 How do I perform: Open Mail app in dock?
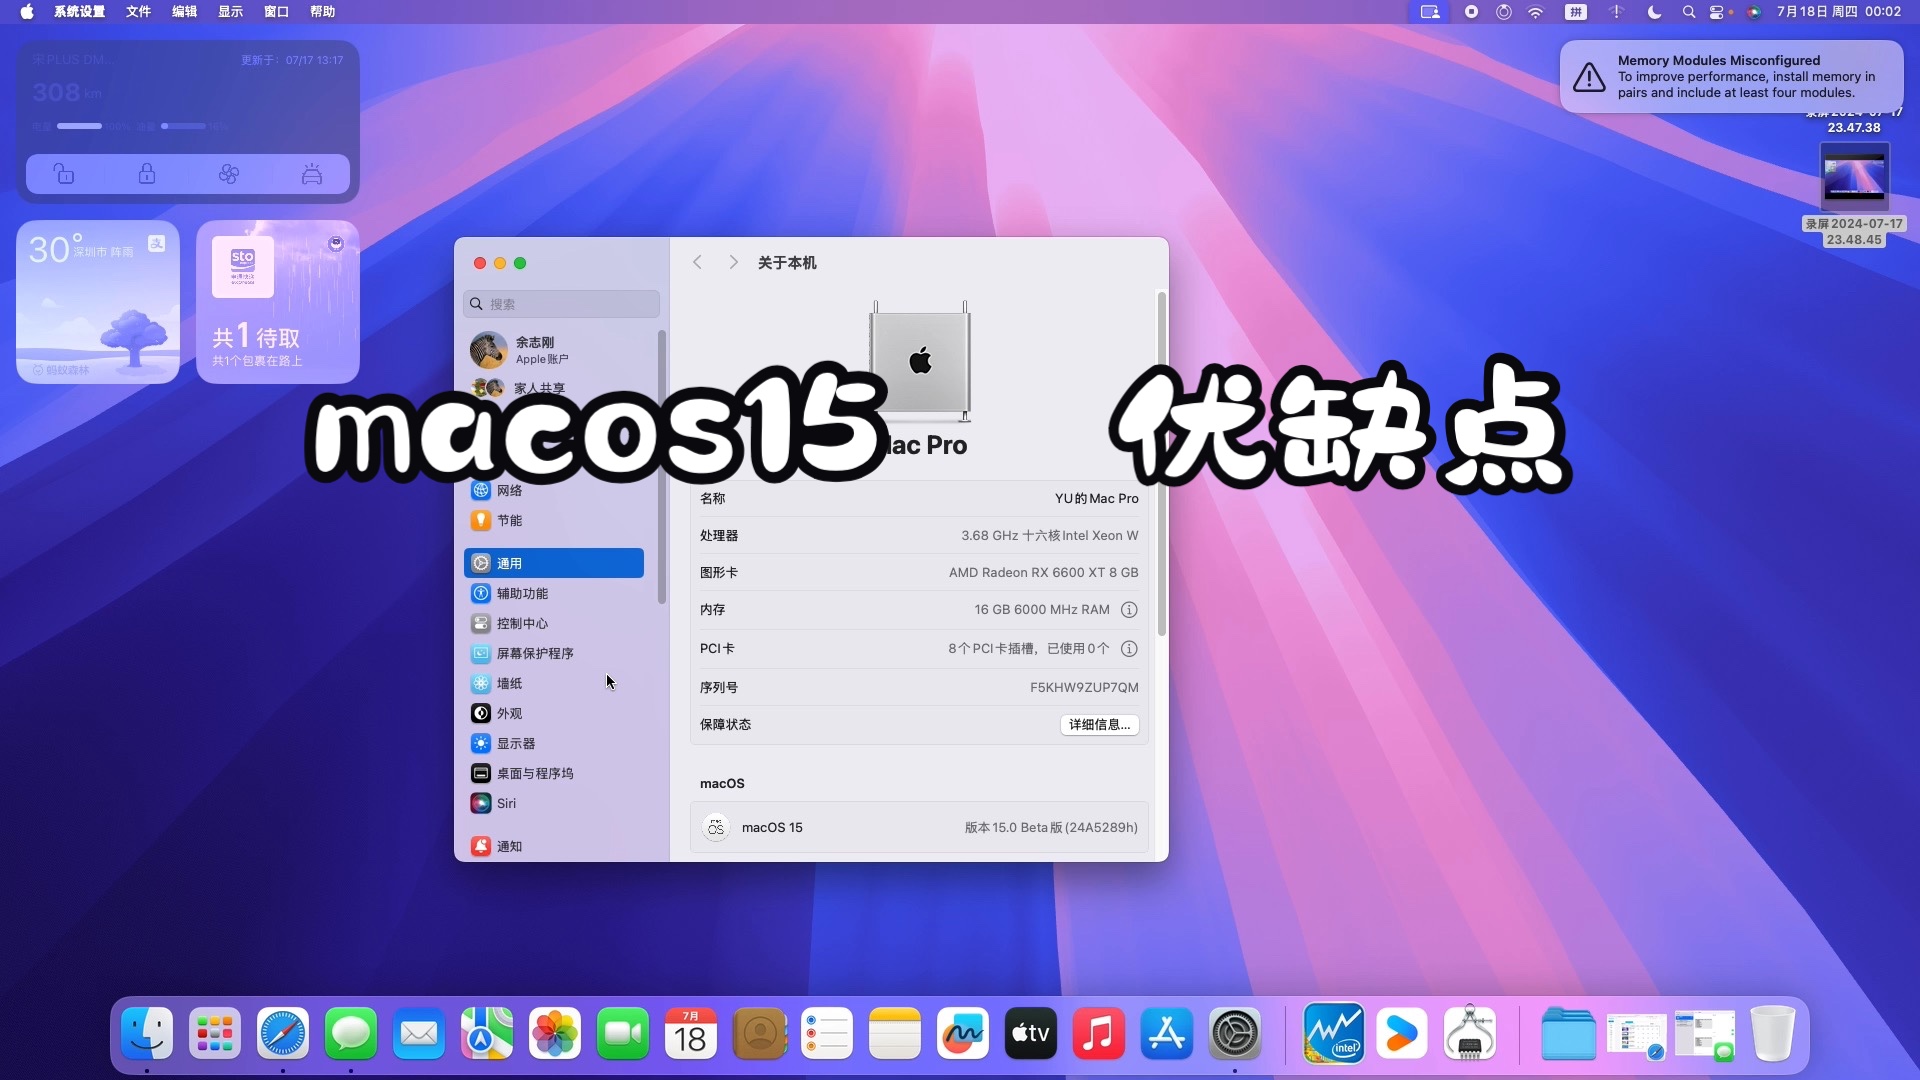[x=419, y=1033]
